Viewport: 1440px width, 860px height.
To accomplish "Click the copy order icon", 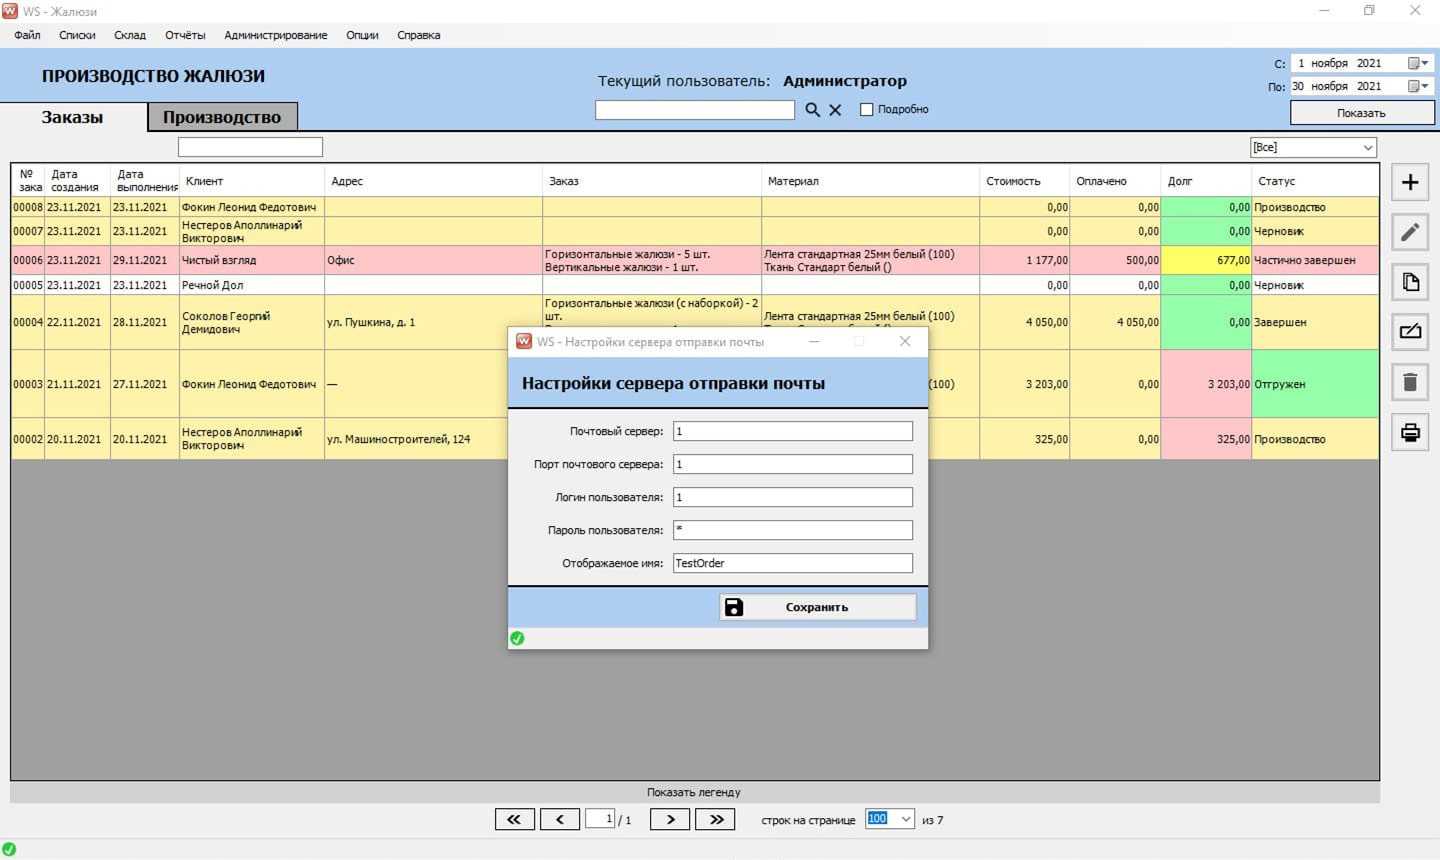I will [1410, 282].
